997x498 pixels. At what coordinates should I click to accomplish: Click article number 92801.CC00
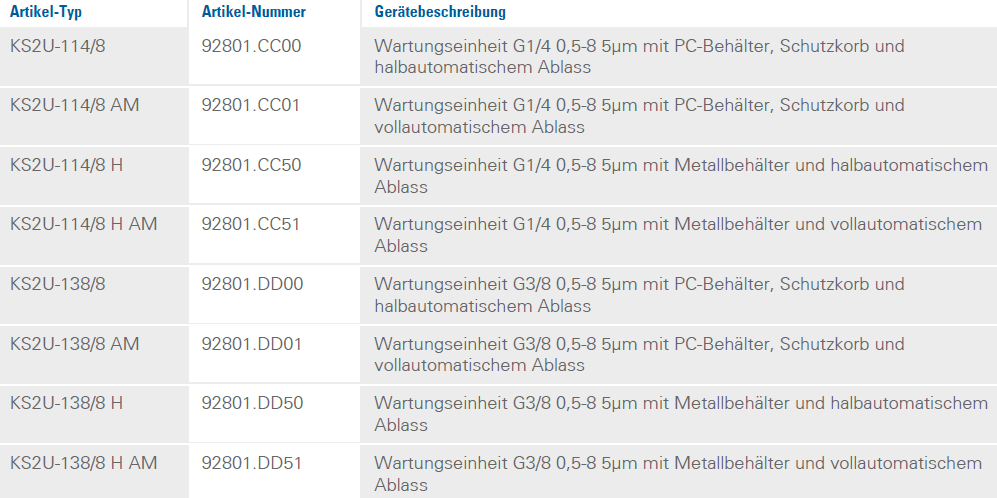[251, 46]
